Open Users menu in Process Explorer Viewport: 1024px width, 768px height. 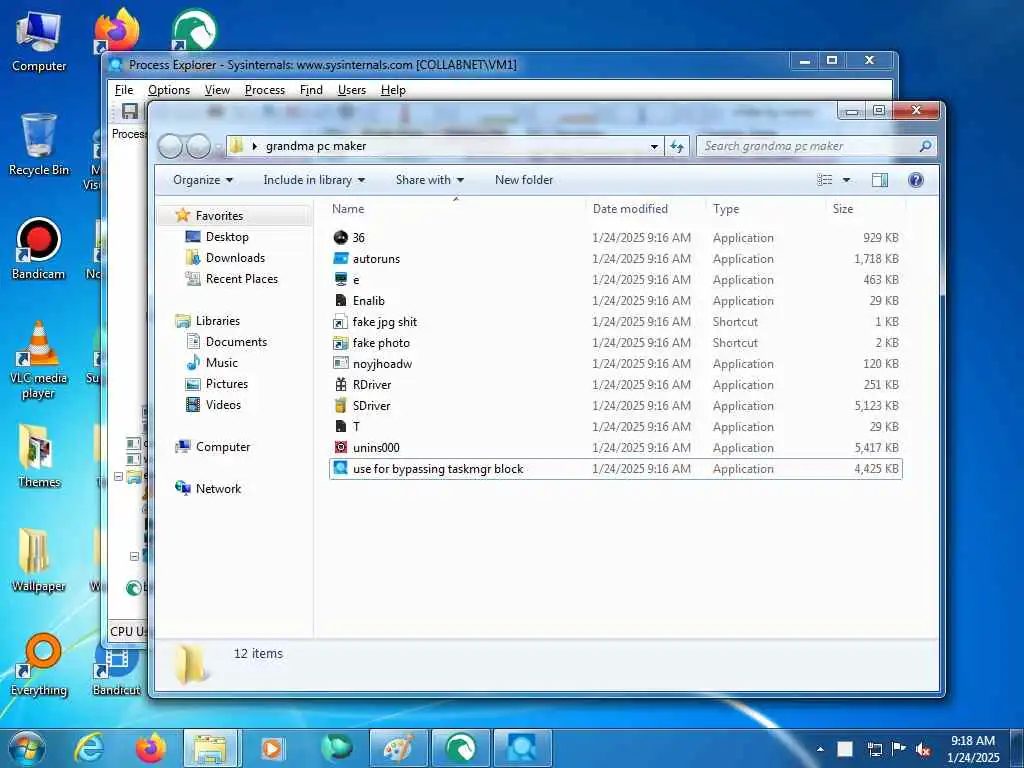pyautogui.click(x=351, y=90)
